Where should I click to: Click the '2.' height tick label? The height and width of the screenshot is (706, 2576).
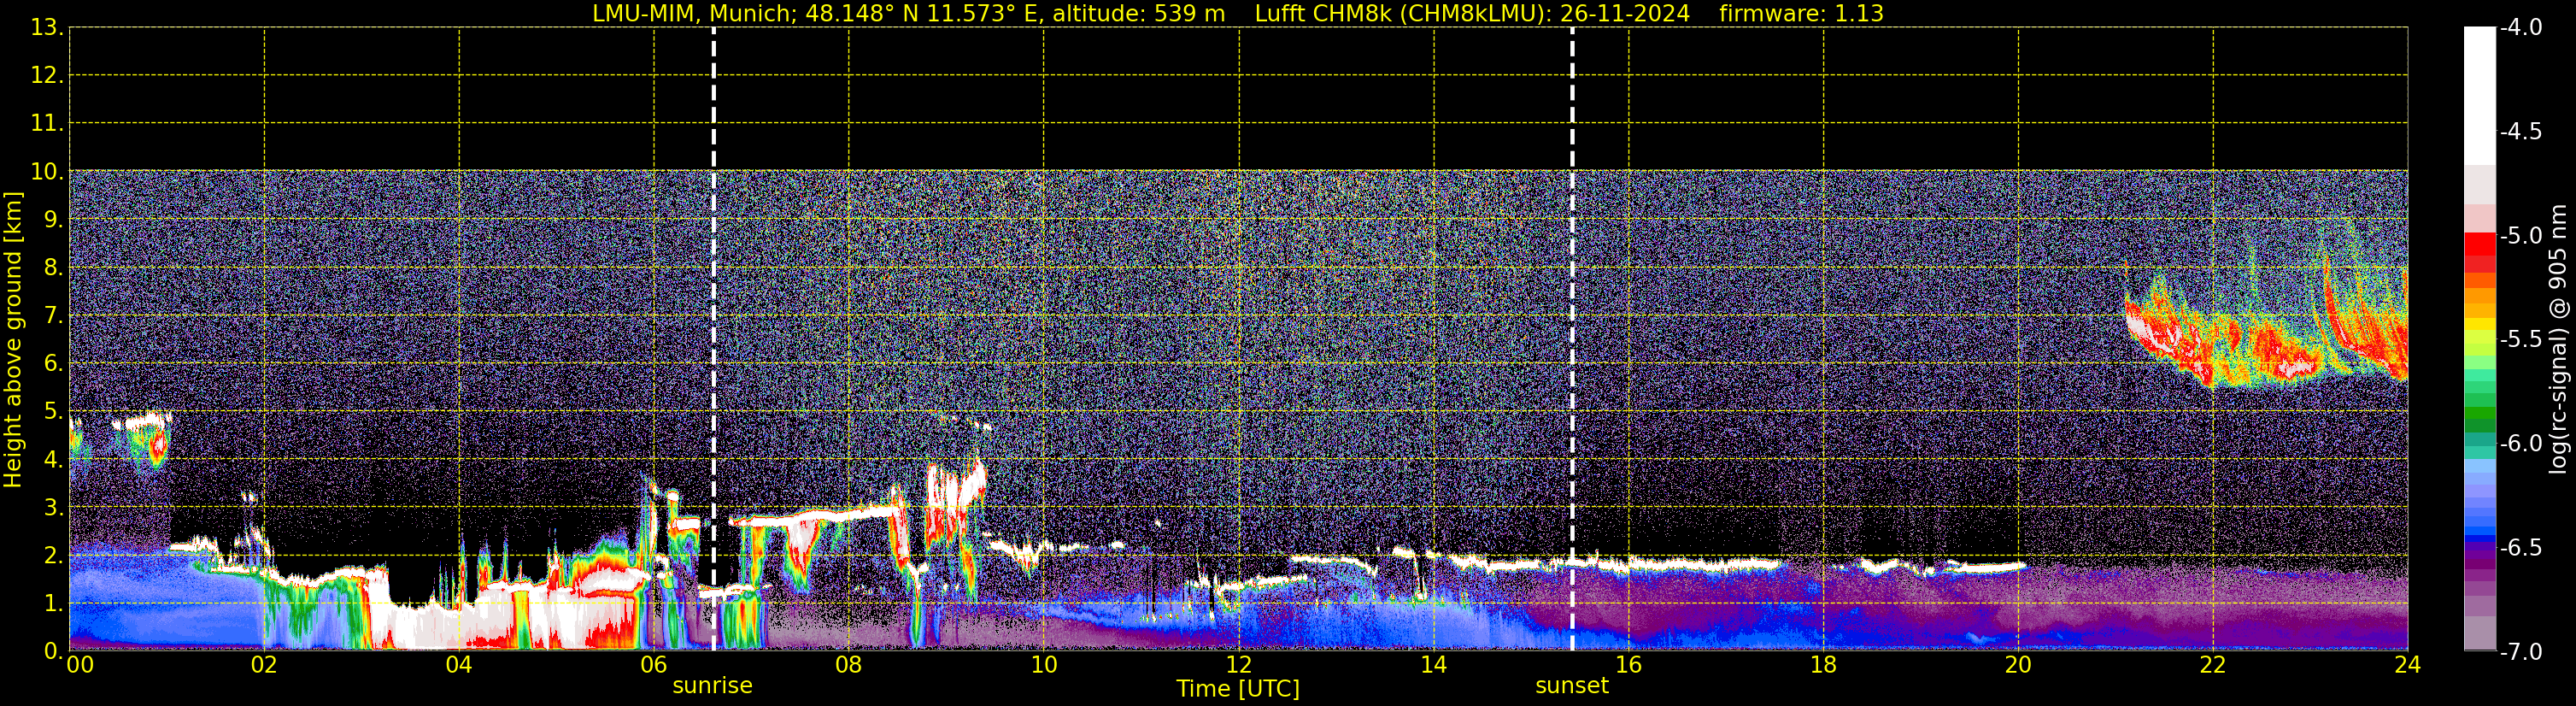(53, 555)
